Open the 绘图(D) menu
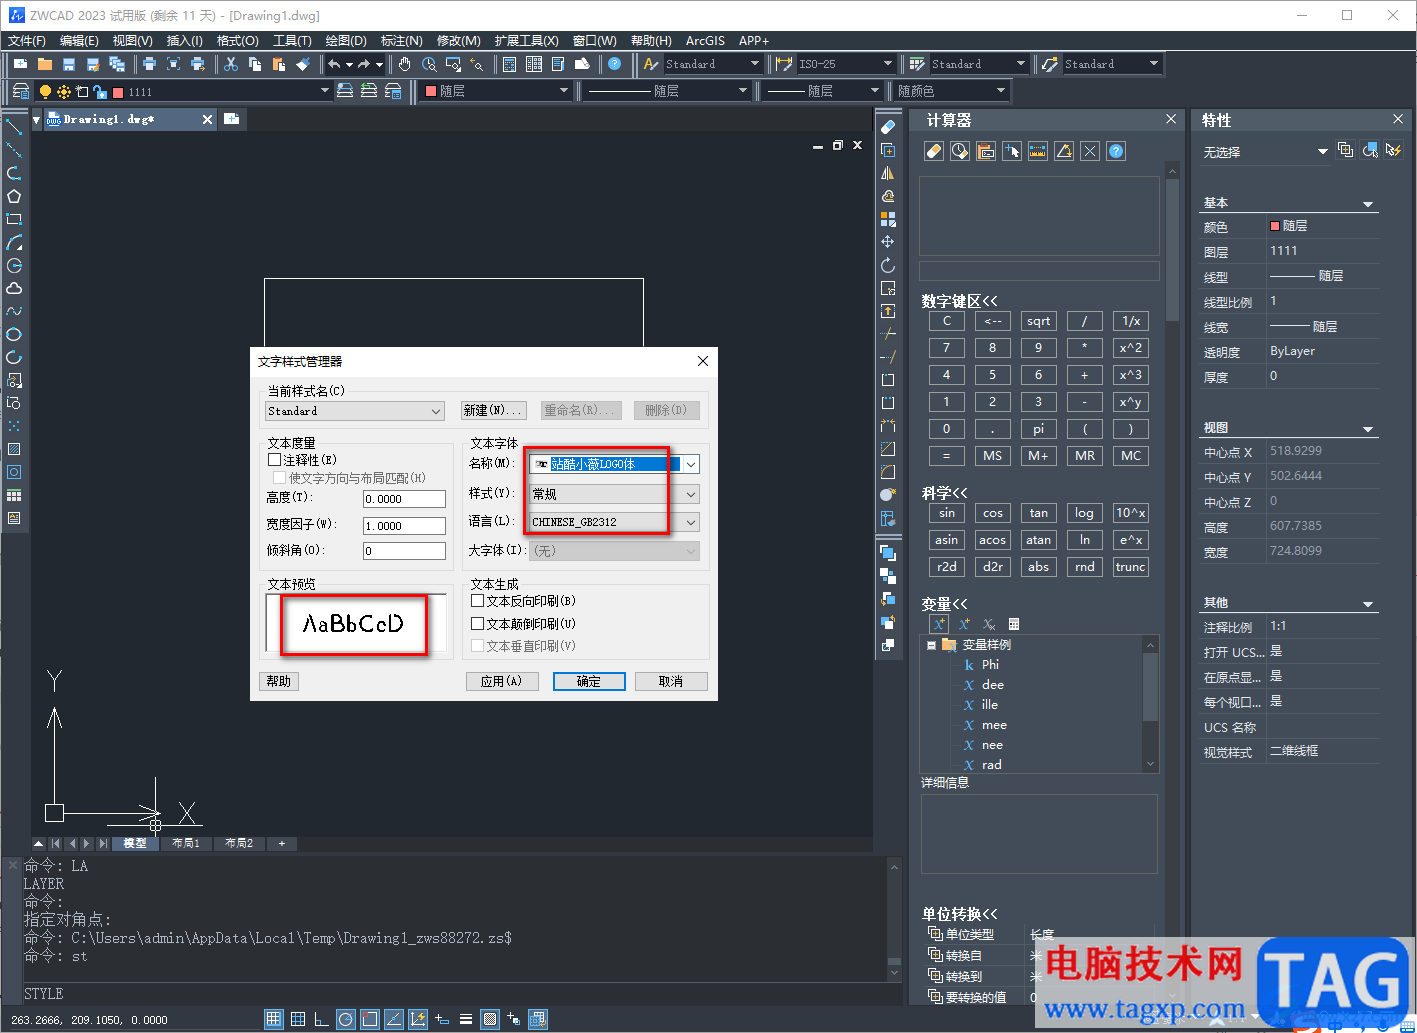 pyautogui.click(x=346, y=41)
